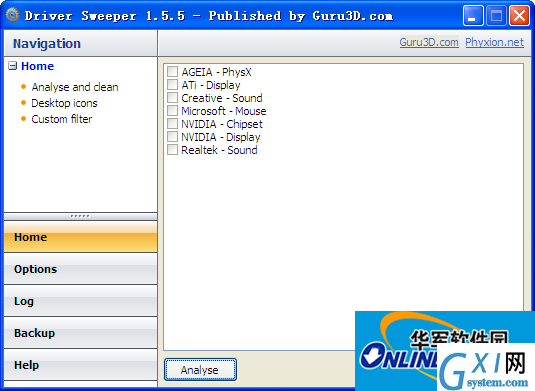Switch to the Home pane tab
535x391 pixels.
point(81,237)
